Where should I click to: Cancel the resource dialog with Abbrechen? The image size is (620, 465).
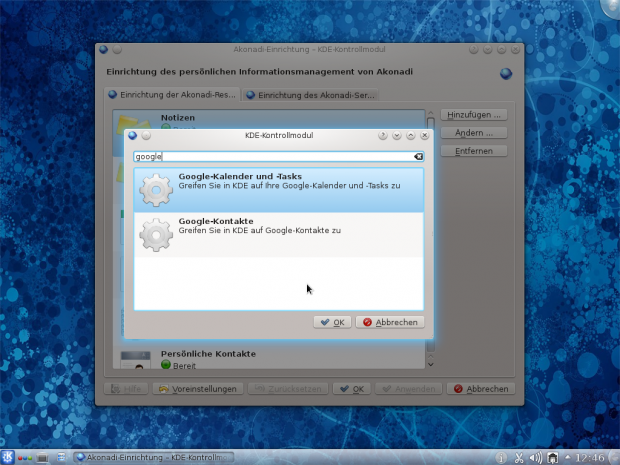click(391, 322)
